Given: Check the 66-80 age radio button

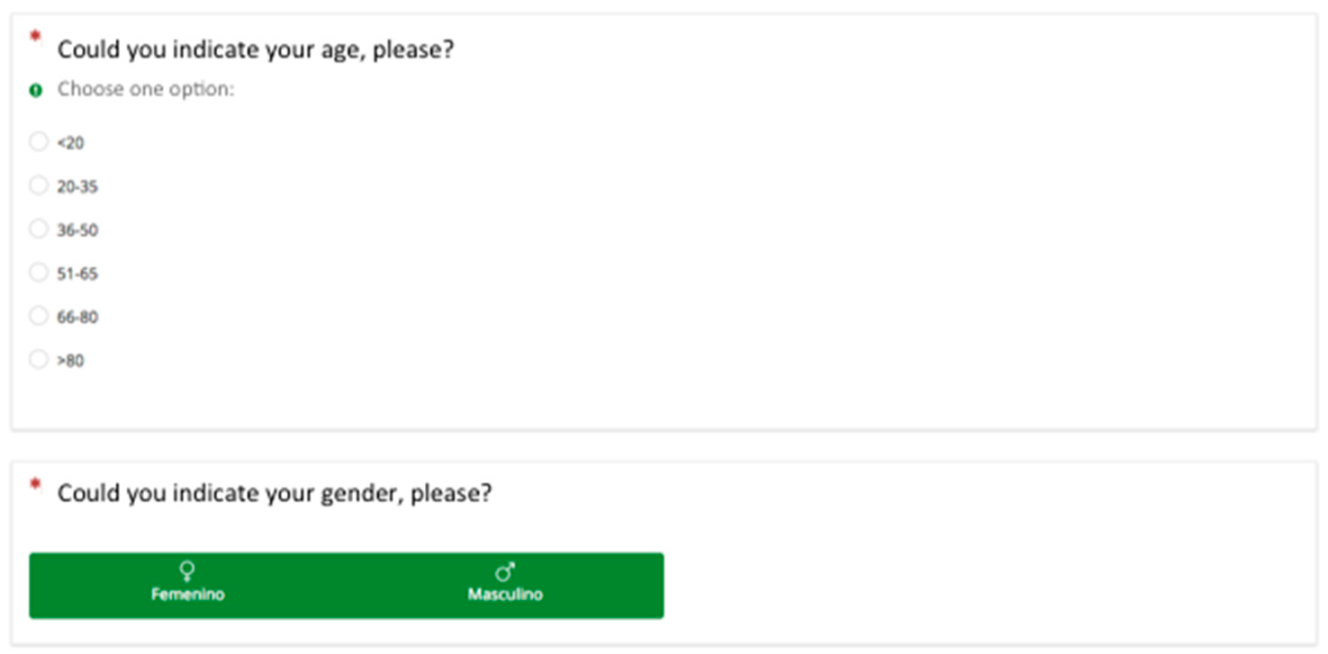Looking at the screenshot, I should click(x=38, y=316).
